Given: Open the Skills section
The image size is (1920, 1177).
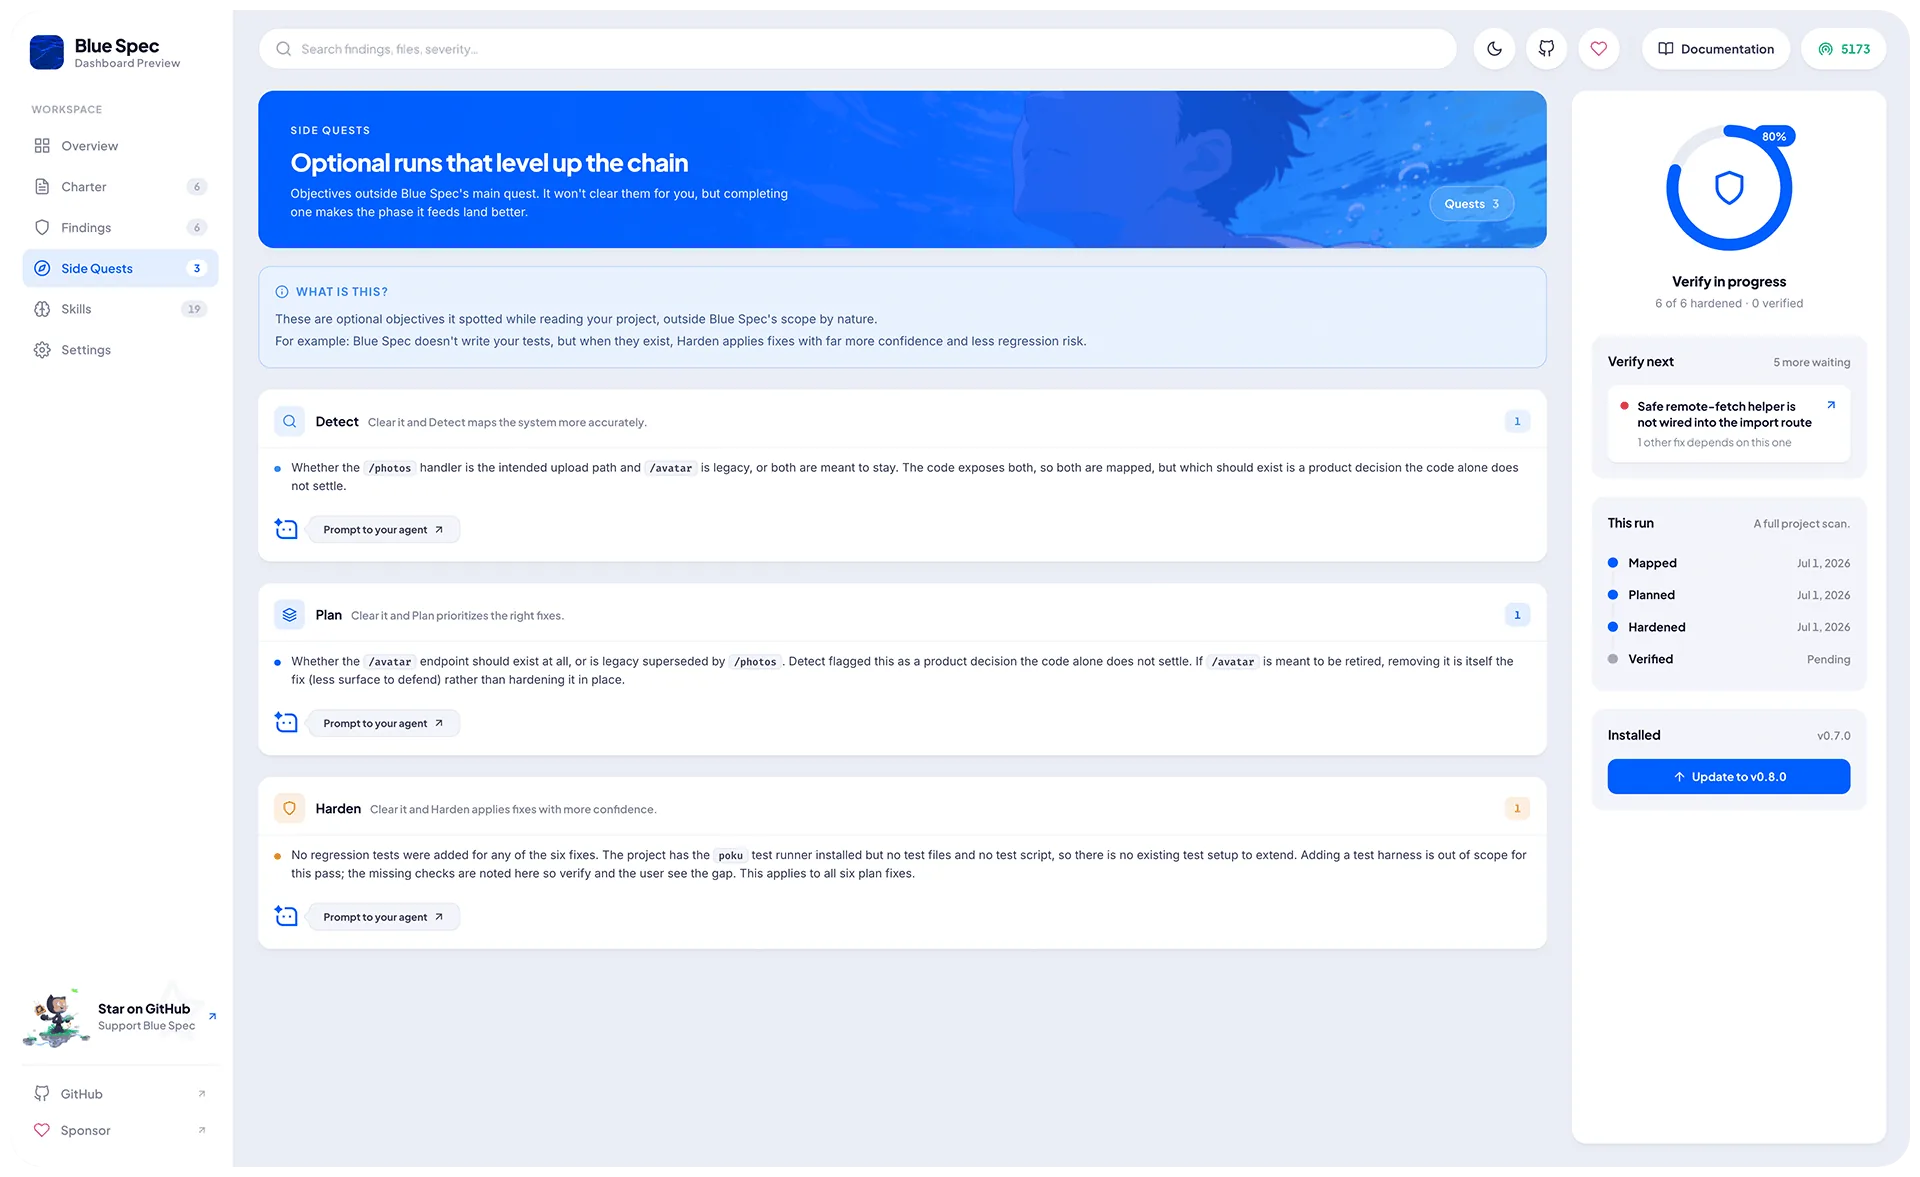Looking at the screenshot, I should (120, 309).
